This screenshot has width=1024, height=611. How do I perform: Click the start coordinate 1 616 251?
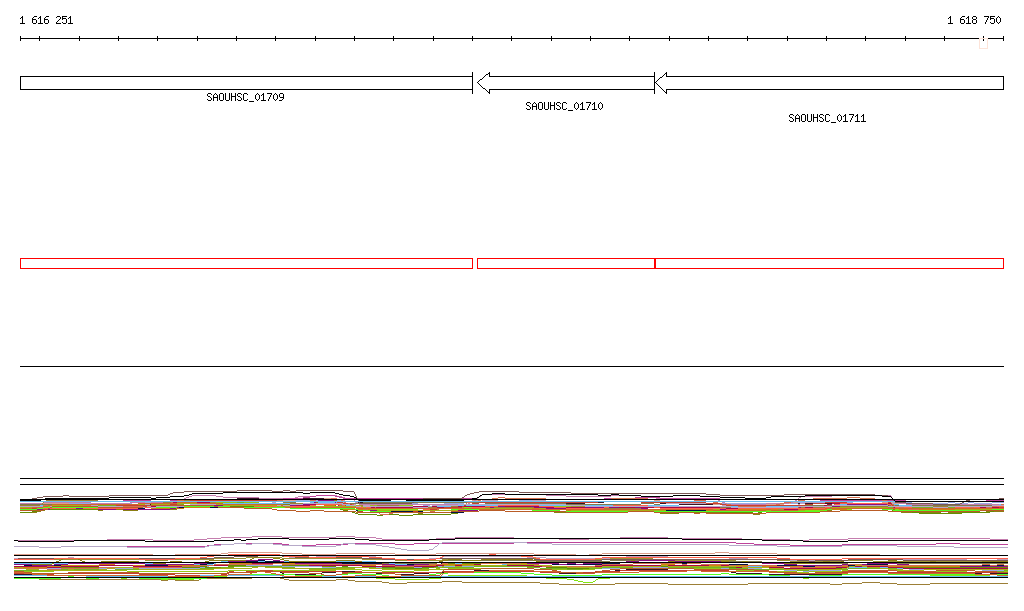pyautogui.click(x=46, y=20)
